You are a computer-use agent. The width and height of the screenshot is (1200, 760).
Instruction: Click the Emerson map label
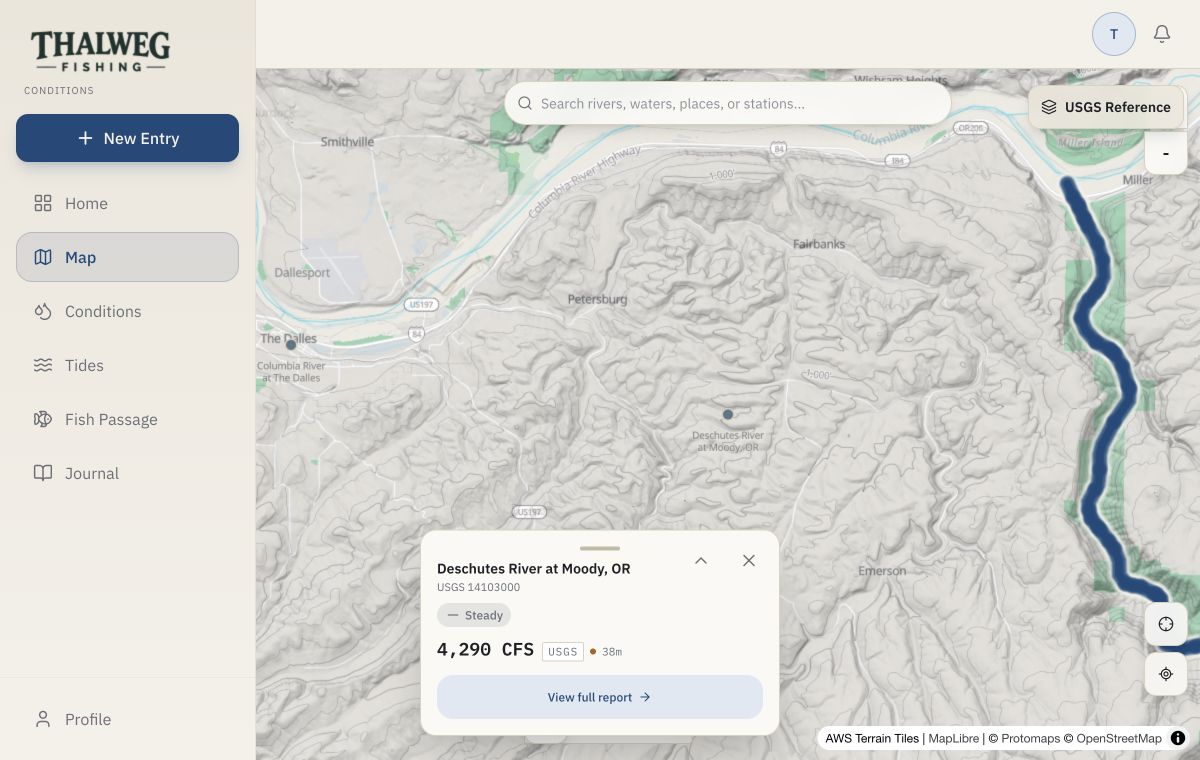(882, 571)
